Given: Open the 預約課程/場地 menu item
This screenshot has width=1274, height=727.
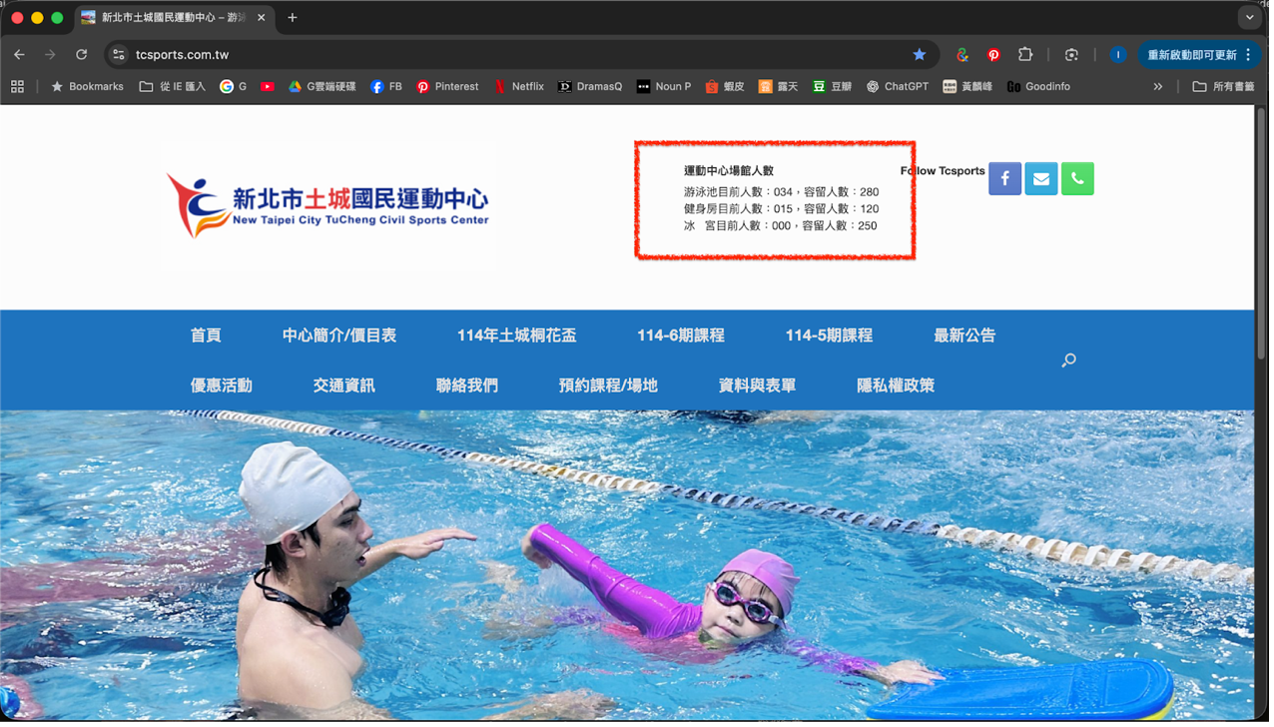Looking at the screenshot, I should click(608, 386).
